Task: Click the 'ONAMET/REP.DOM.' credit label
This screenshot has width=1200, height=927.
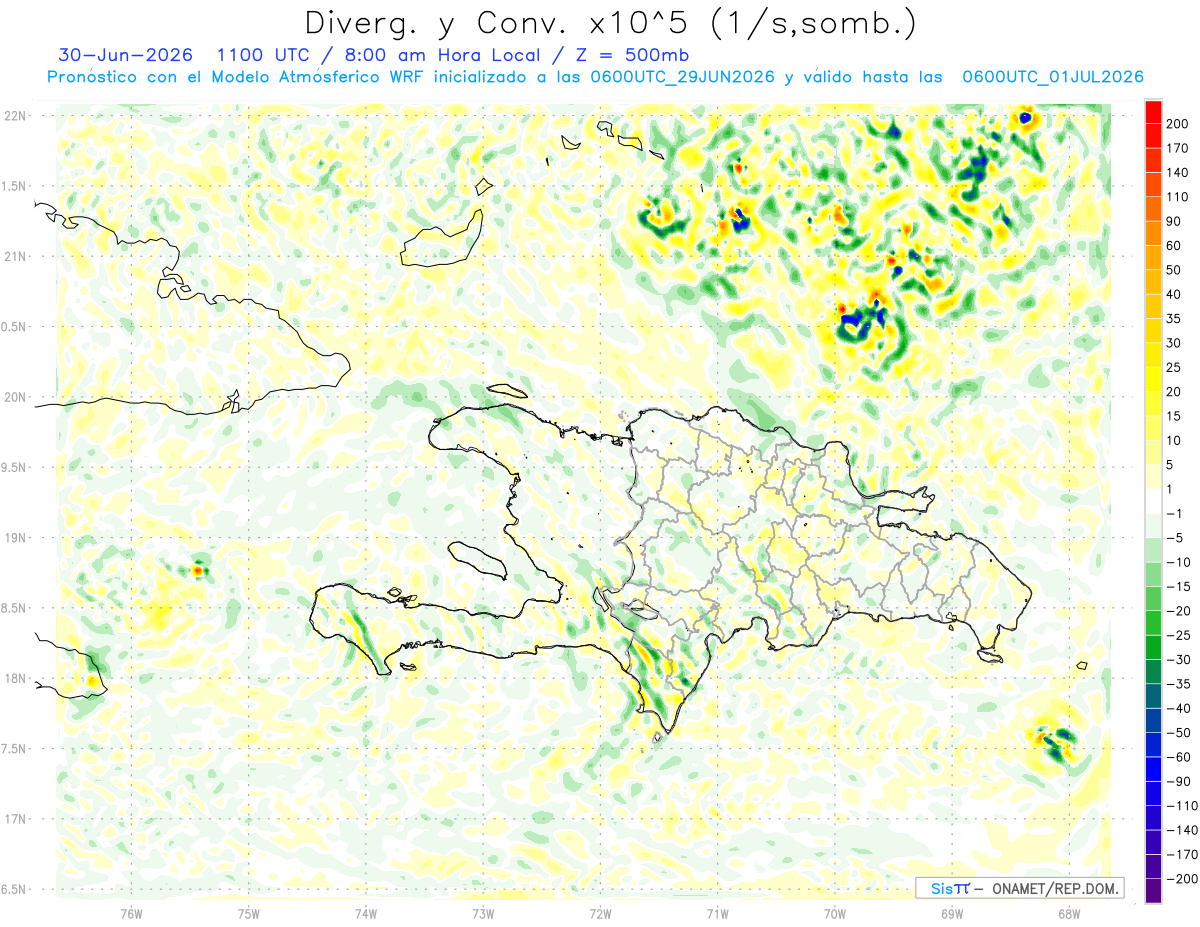Action: [1053, 887]
